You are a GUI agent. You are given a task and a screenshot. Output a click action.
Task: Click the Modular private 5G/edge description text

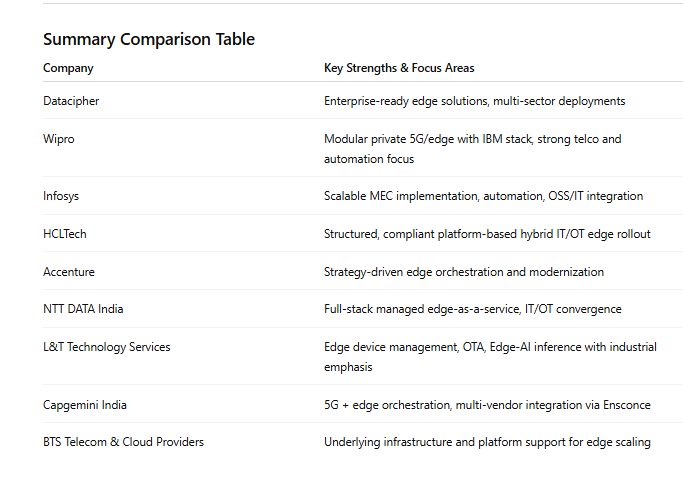click(x=473, y=149)
